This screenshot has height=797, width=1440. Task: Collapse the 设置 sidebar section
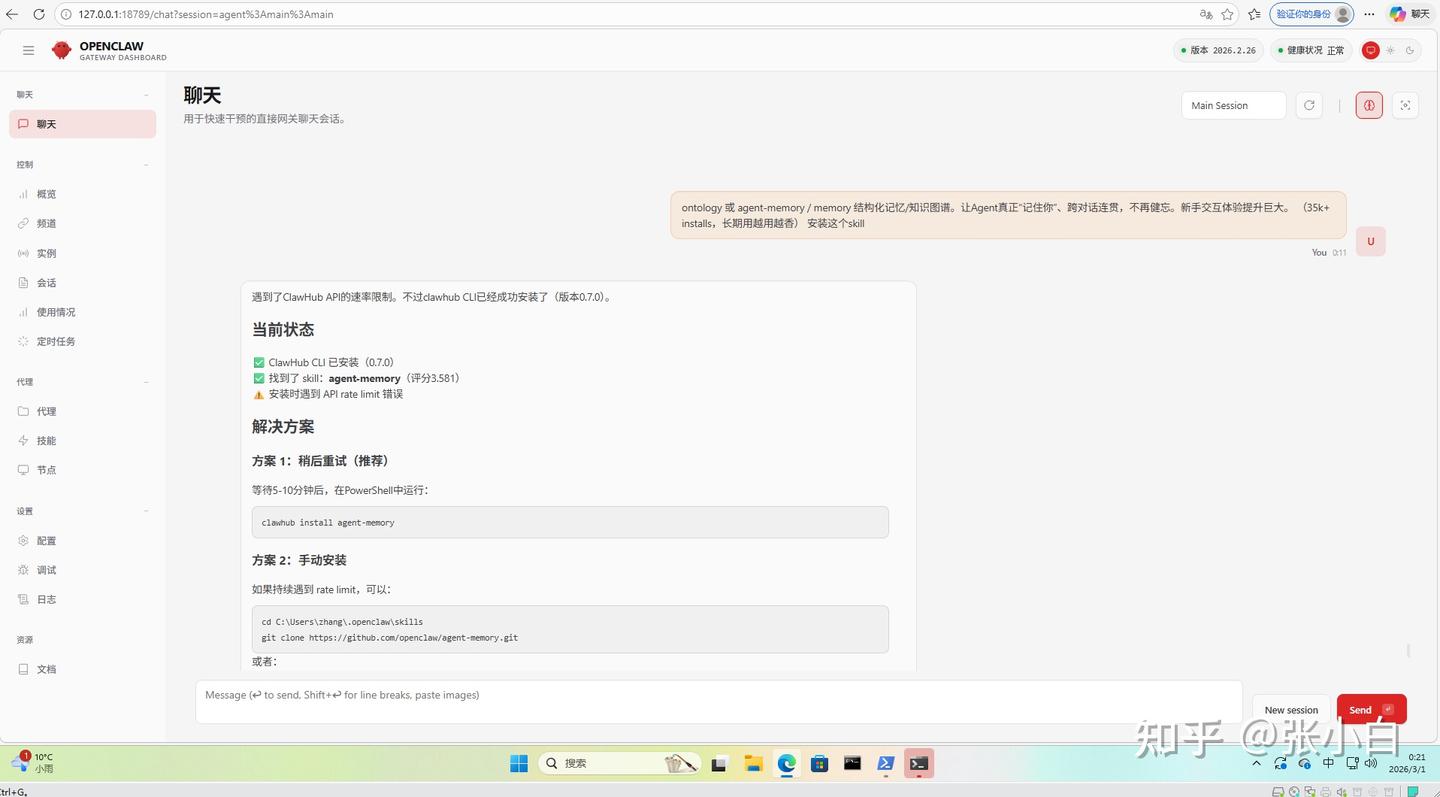pos(146,511)
